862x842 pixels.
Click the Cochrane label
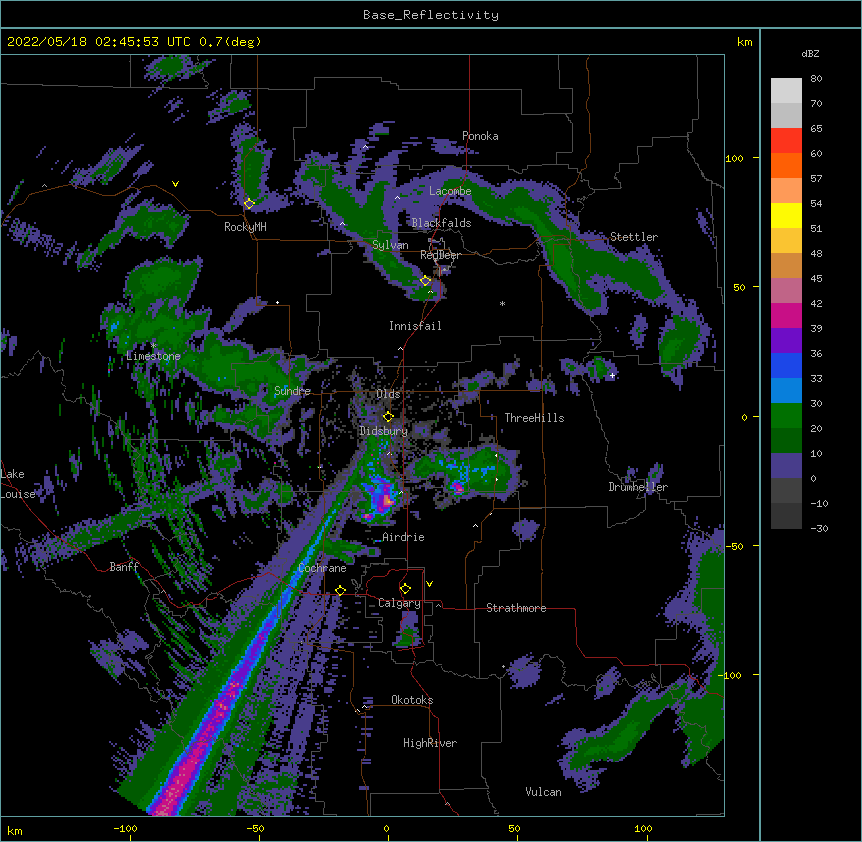[x=322, y=568]
